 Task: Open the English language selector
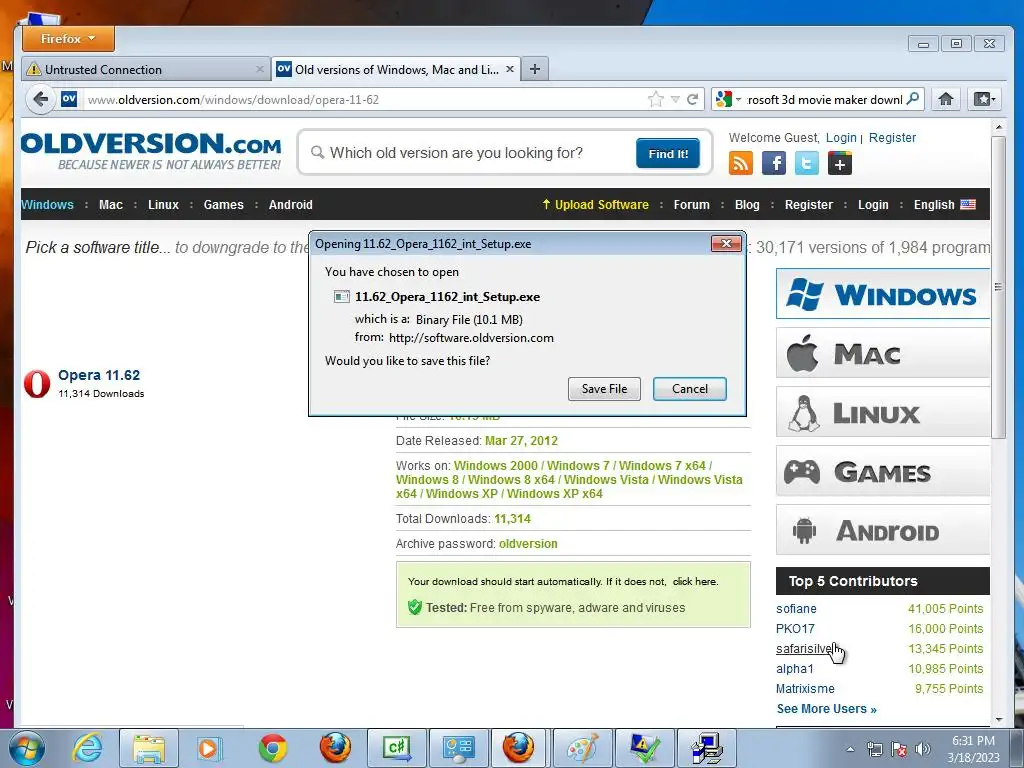[x=944, y=204]
